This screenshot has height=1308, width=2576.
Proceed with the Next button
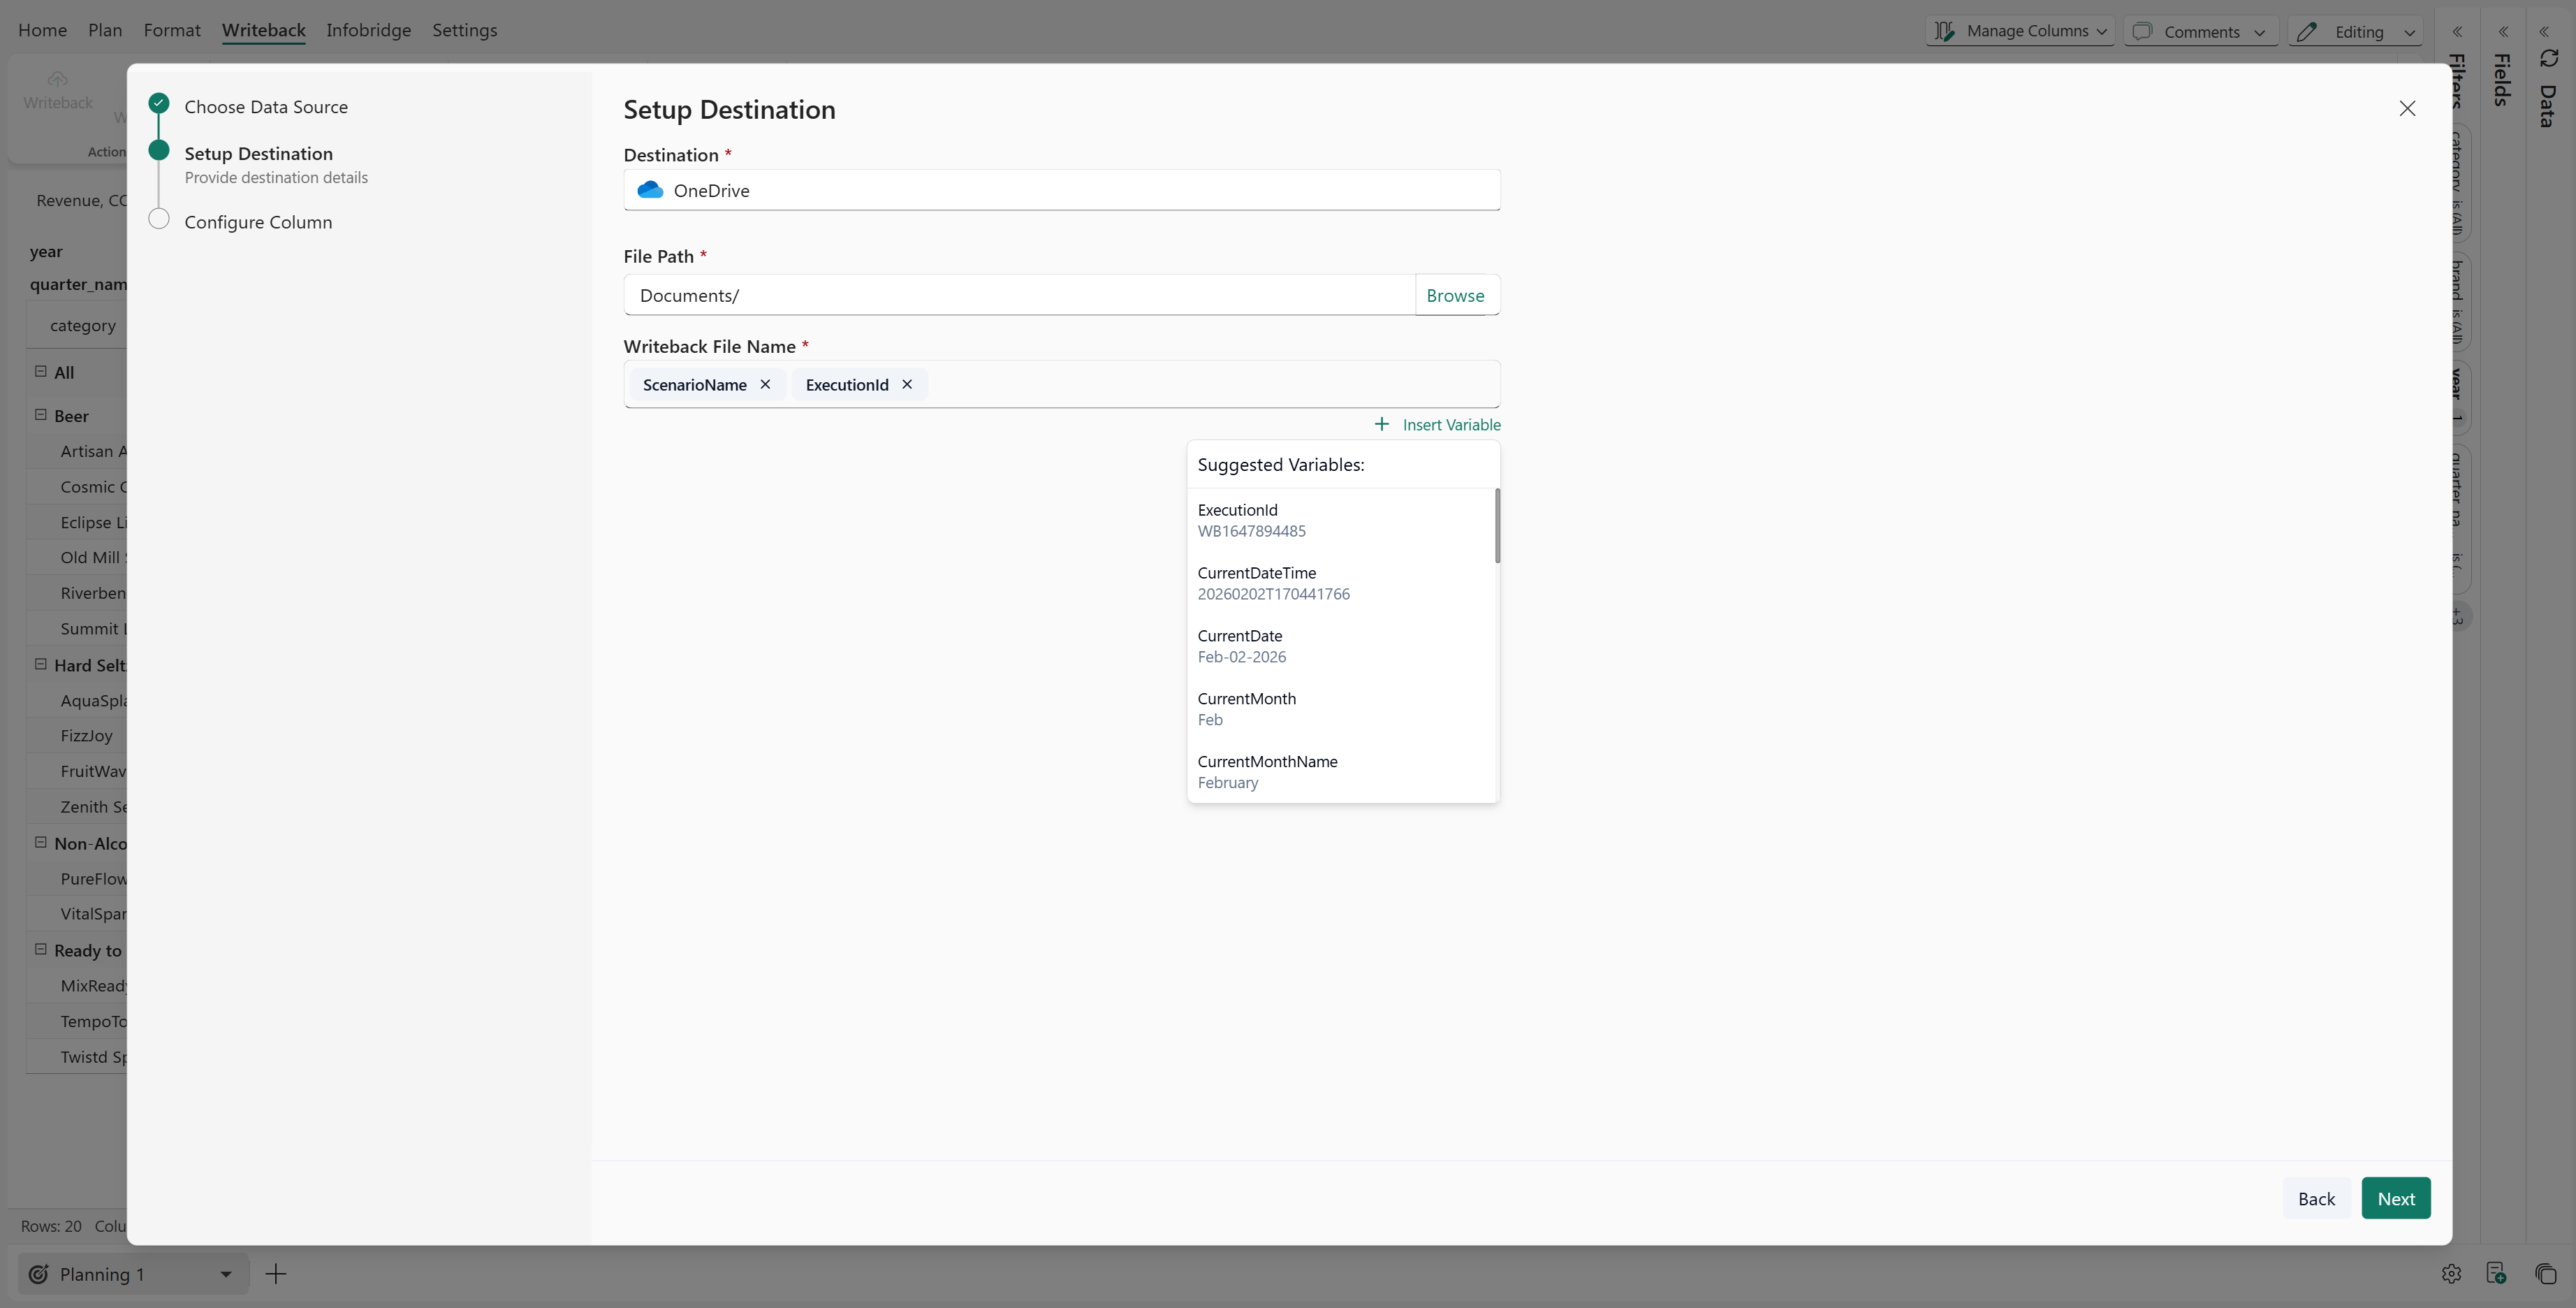2395,1198
